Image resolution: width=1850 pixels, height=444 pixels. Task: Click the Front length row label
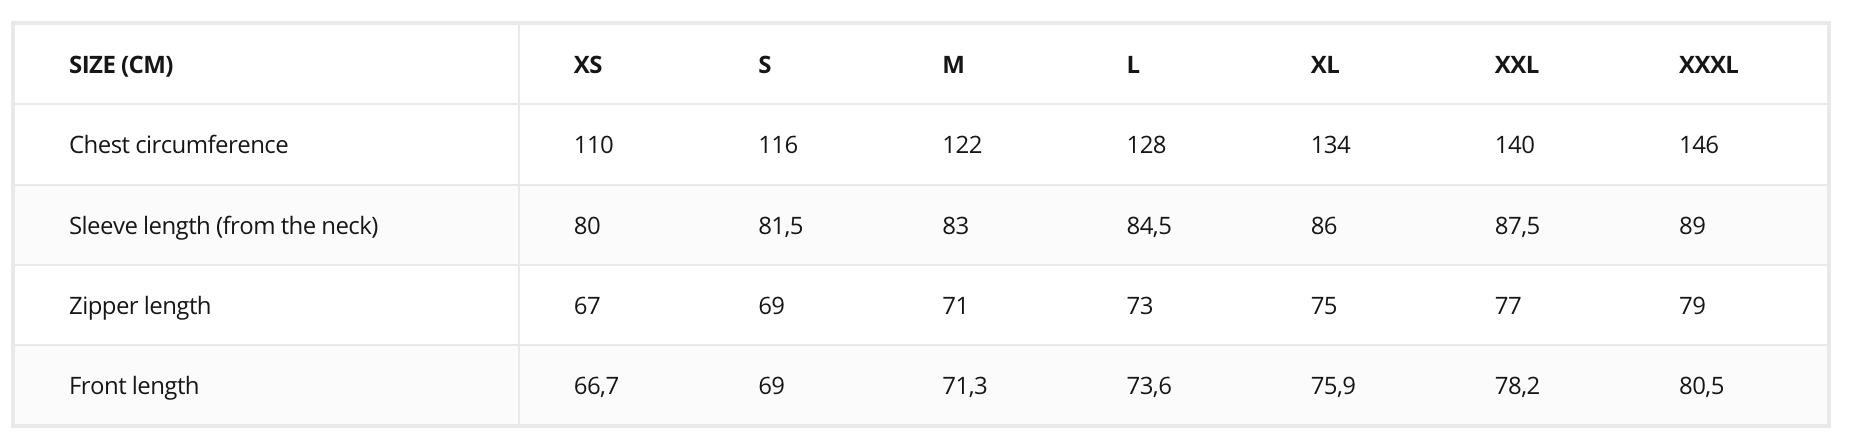[134, 386]
